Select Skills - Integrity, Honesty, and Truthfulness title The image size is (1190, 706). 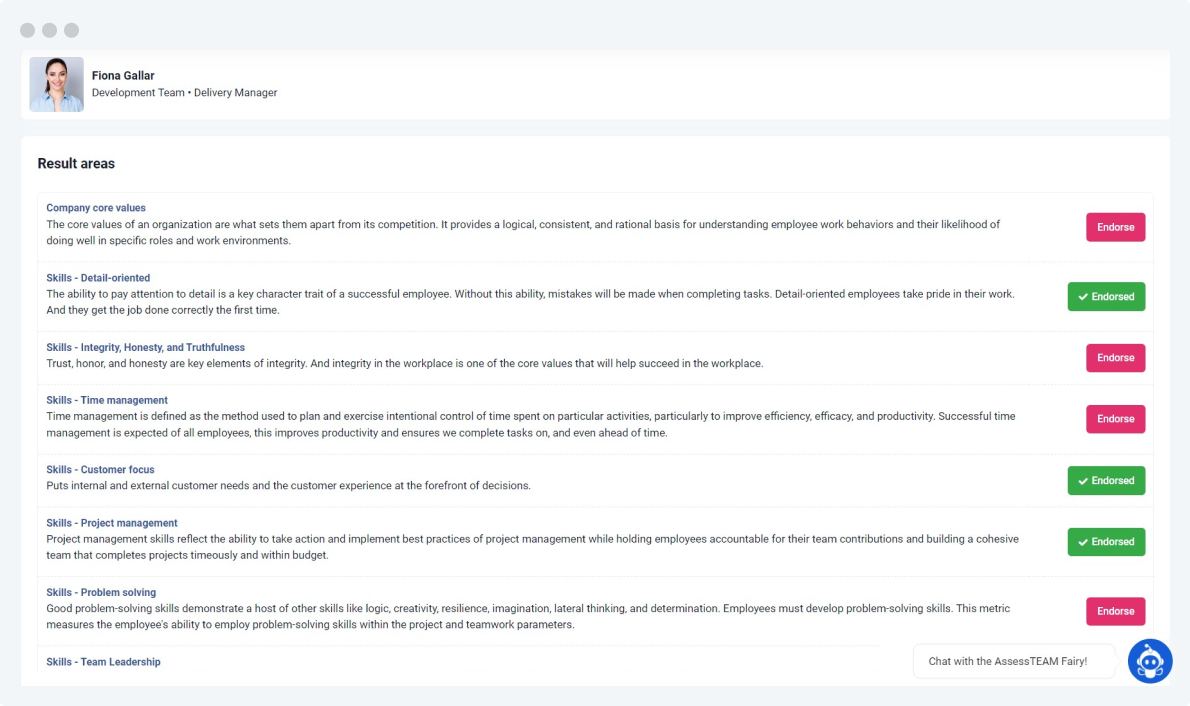[145, 347]
